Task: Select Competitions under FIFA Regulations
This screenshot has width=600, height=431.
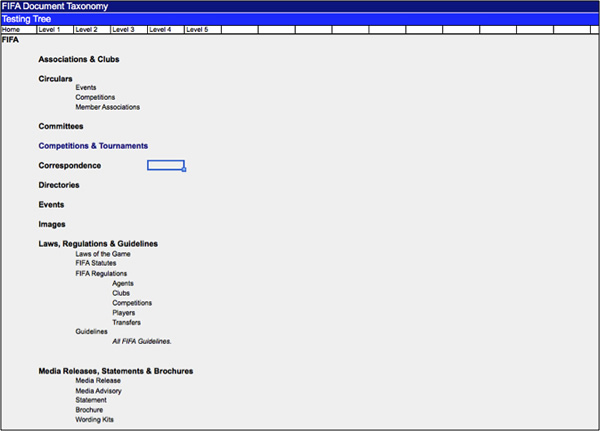Action: [x=132, y=303]
